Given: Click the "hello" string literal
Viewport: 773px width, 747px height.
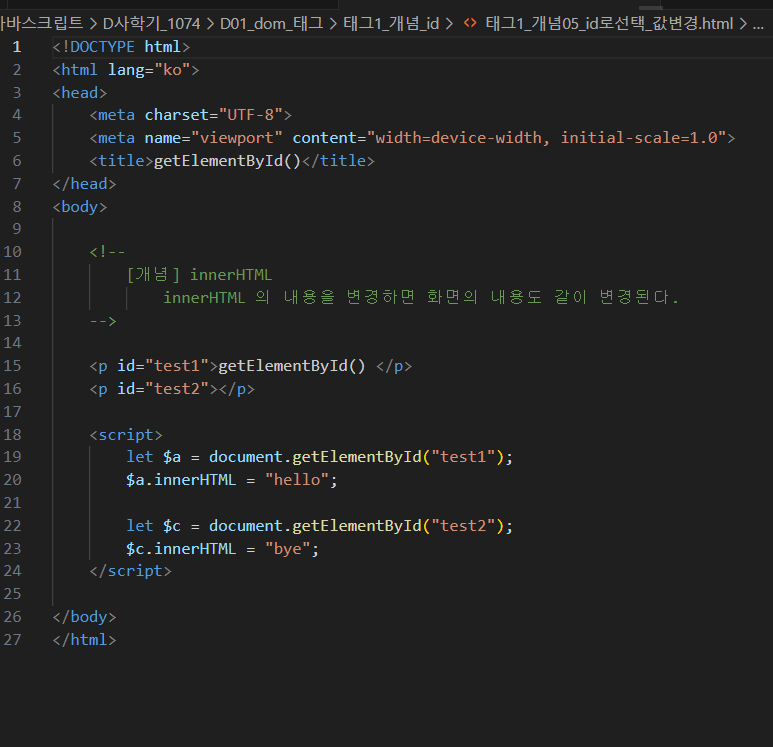Looking at the screenshot, I should [297, 480].
